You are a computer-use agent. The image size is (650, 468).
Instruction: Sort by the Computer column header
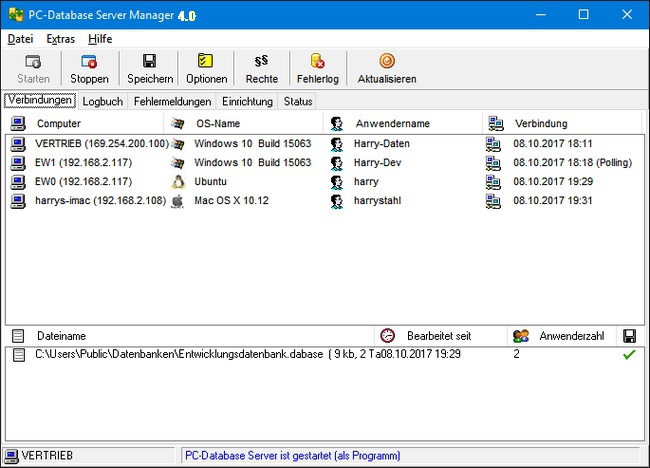(59, 124)
